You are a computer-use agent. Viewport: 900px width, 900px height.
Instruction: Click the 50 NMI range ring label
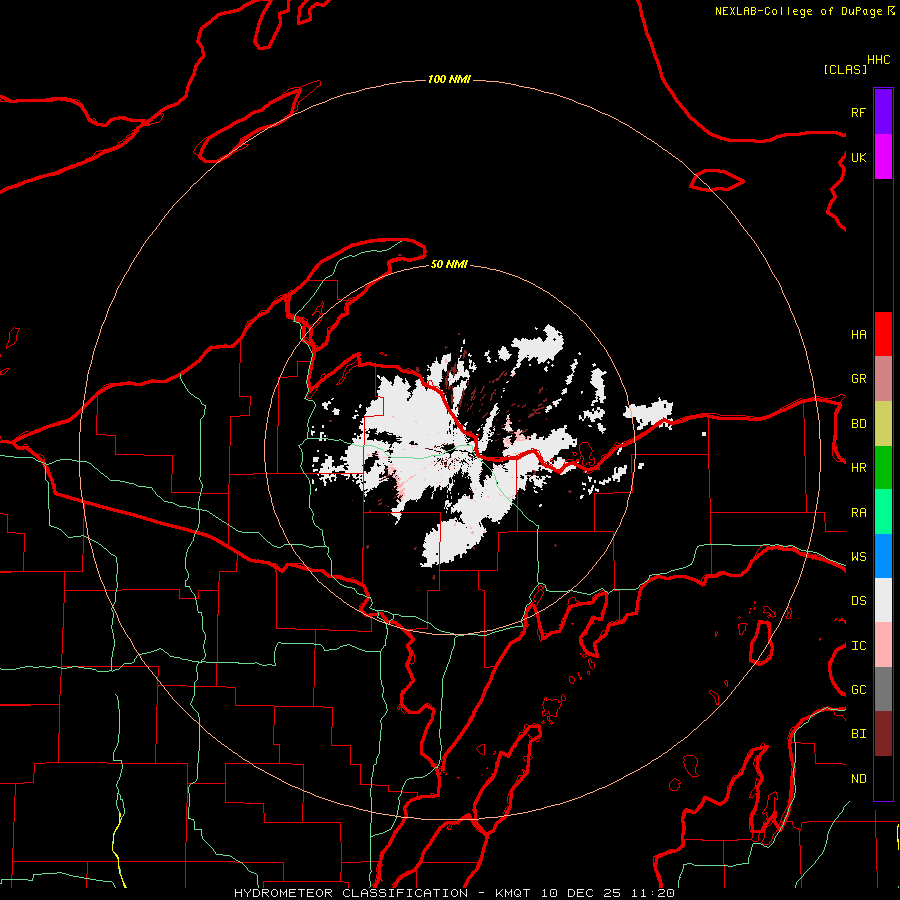[449, 264]
